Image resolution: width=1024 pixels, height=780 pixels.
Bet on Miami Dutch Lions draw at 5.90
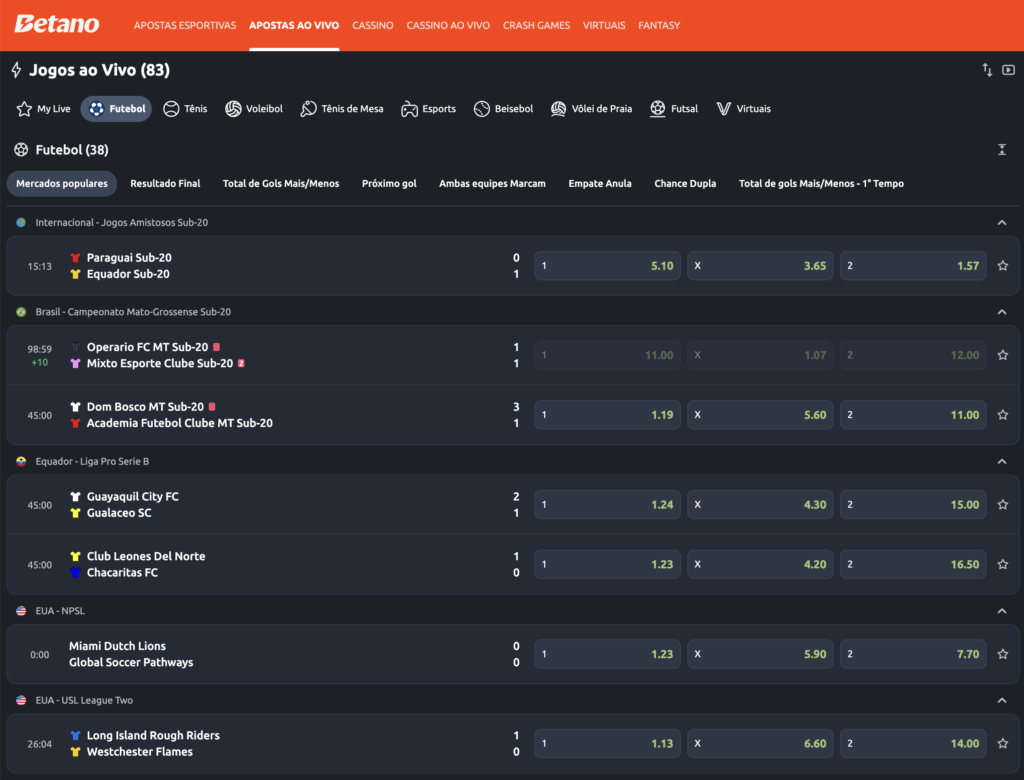coord(760,654)
